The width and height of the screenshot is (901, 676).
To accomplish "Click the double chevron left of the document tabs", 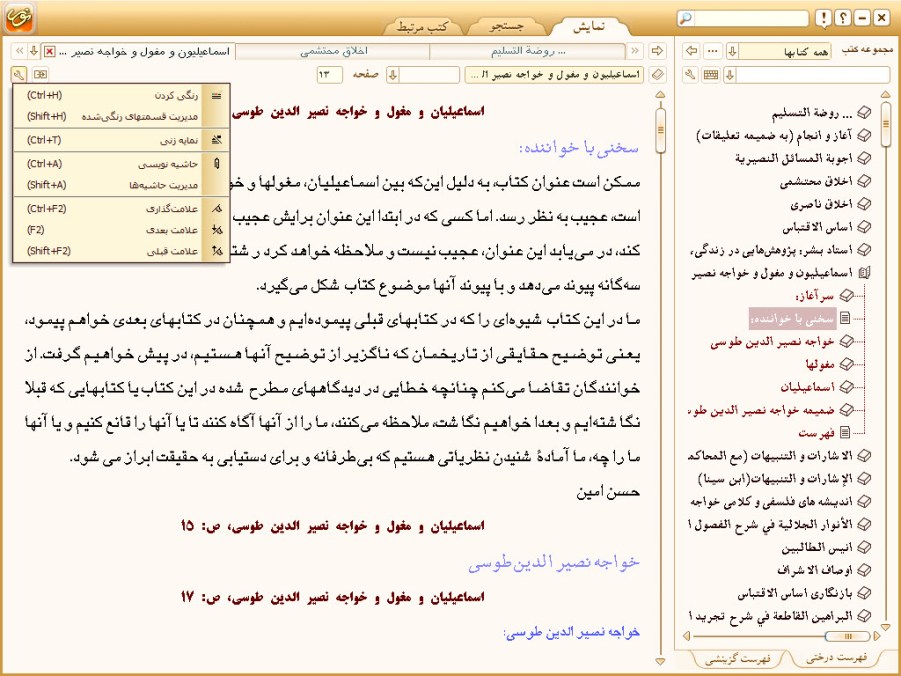I will click(x=19, y=51).
